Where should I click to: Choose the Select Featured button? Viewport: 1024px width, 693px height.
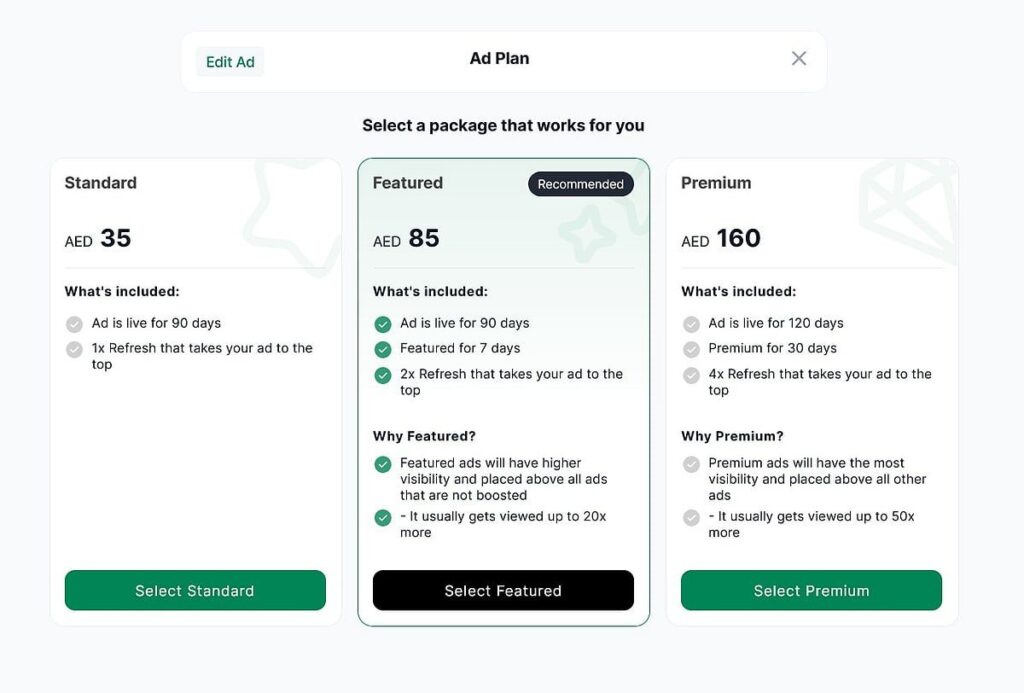(x=503, y=590)
